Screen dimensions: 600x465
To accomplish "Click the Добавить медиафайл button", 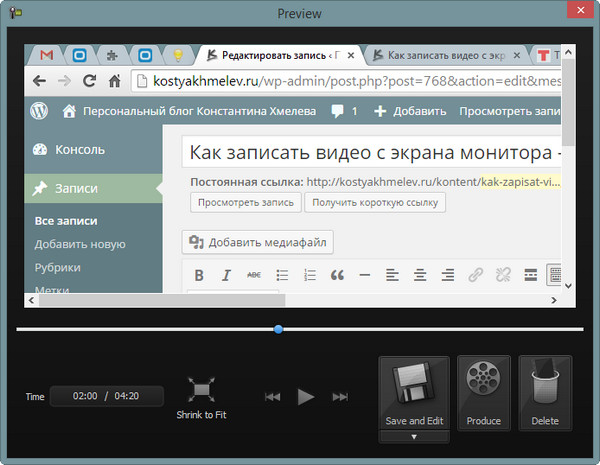I will (258, 242).
